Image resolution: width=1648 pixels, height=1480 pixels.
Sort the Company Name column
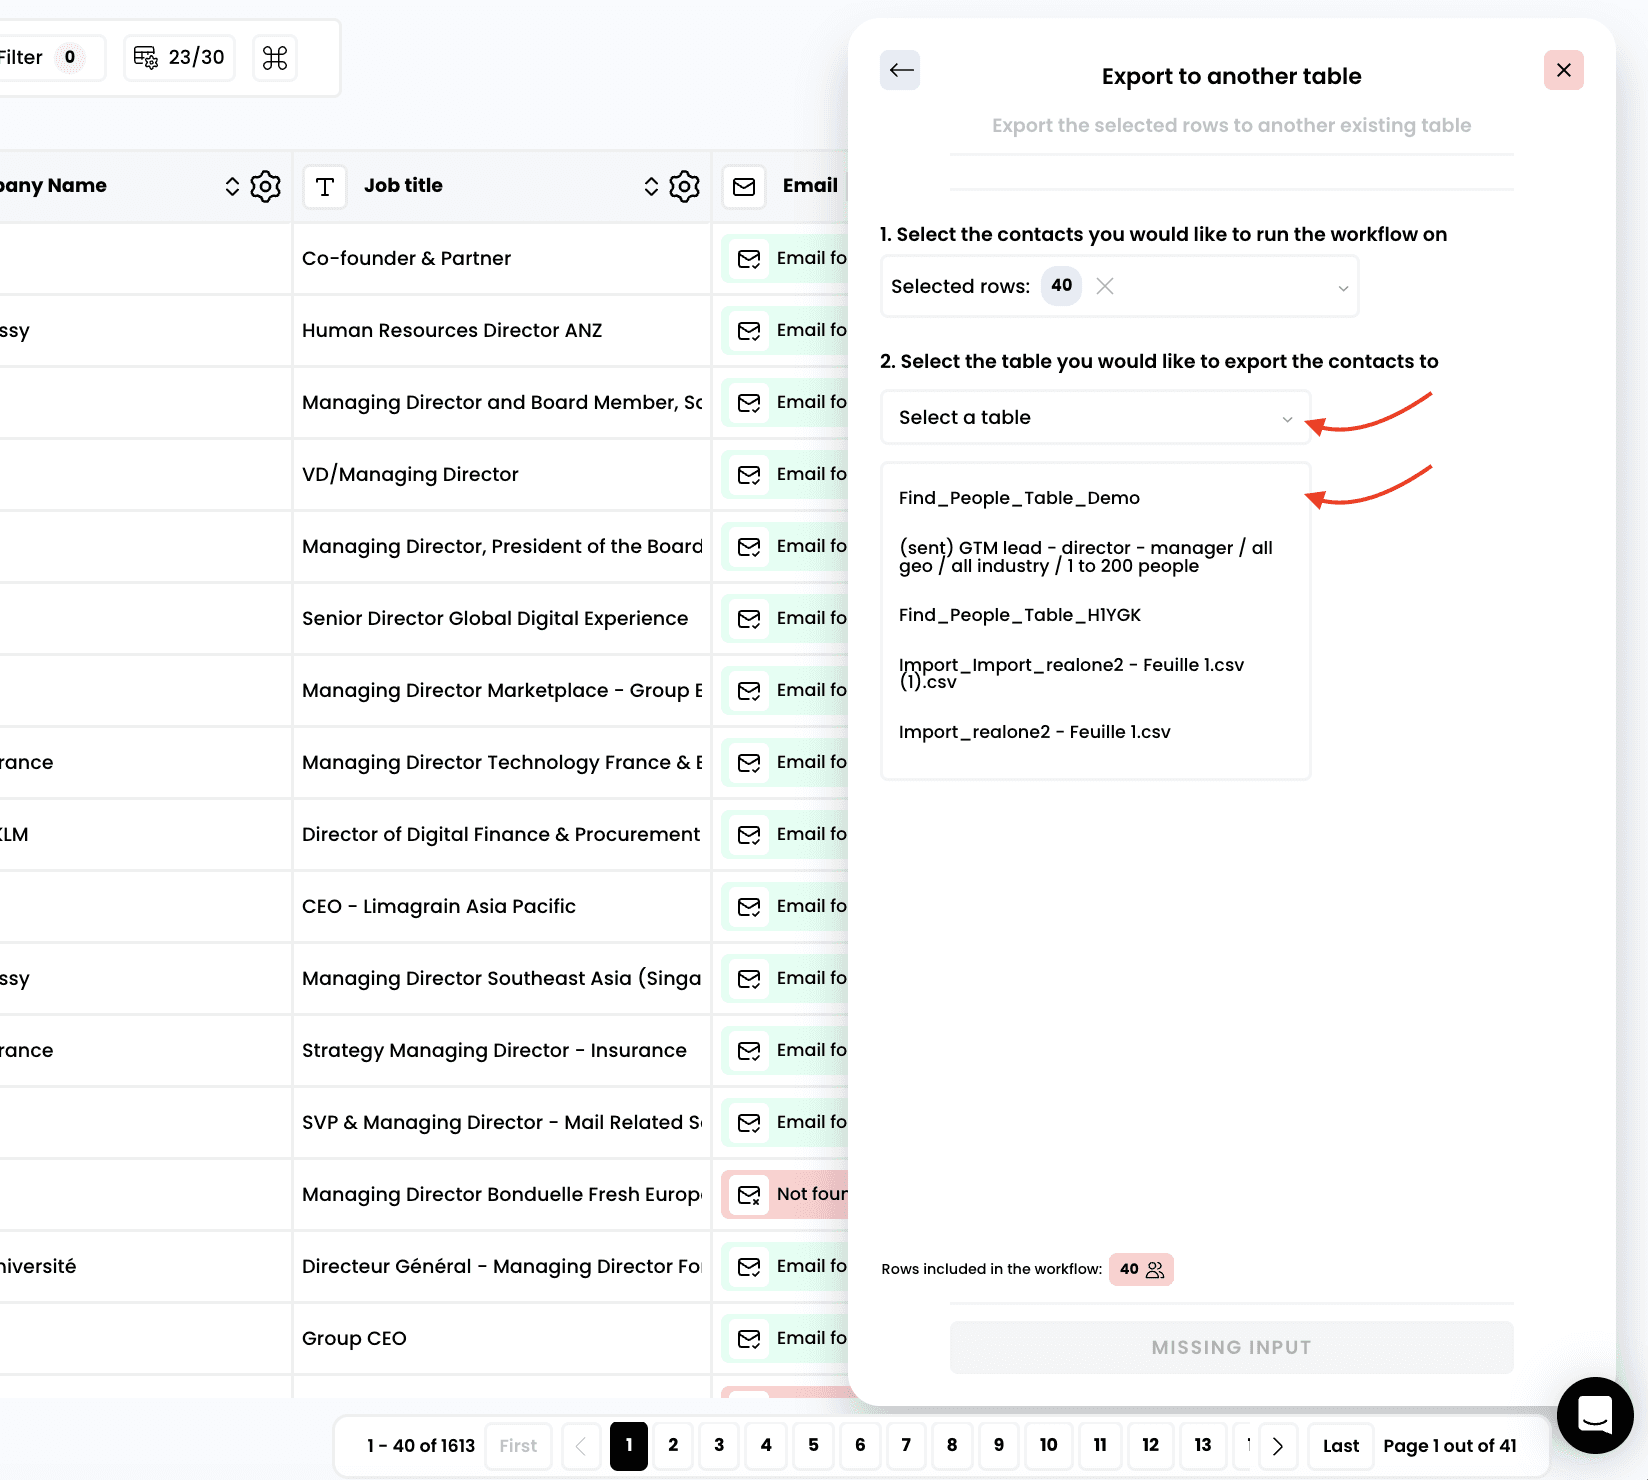232,187
